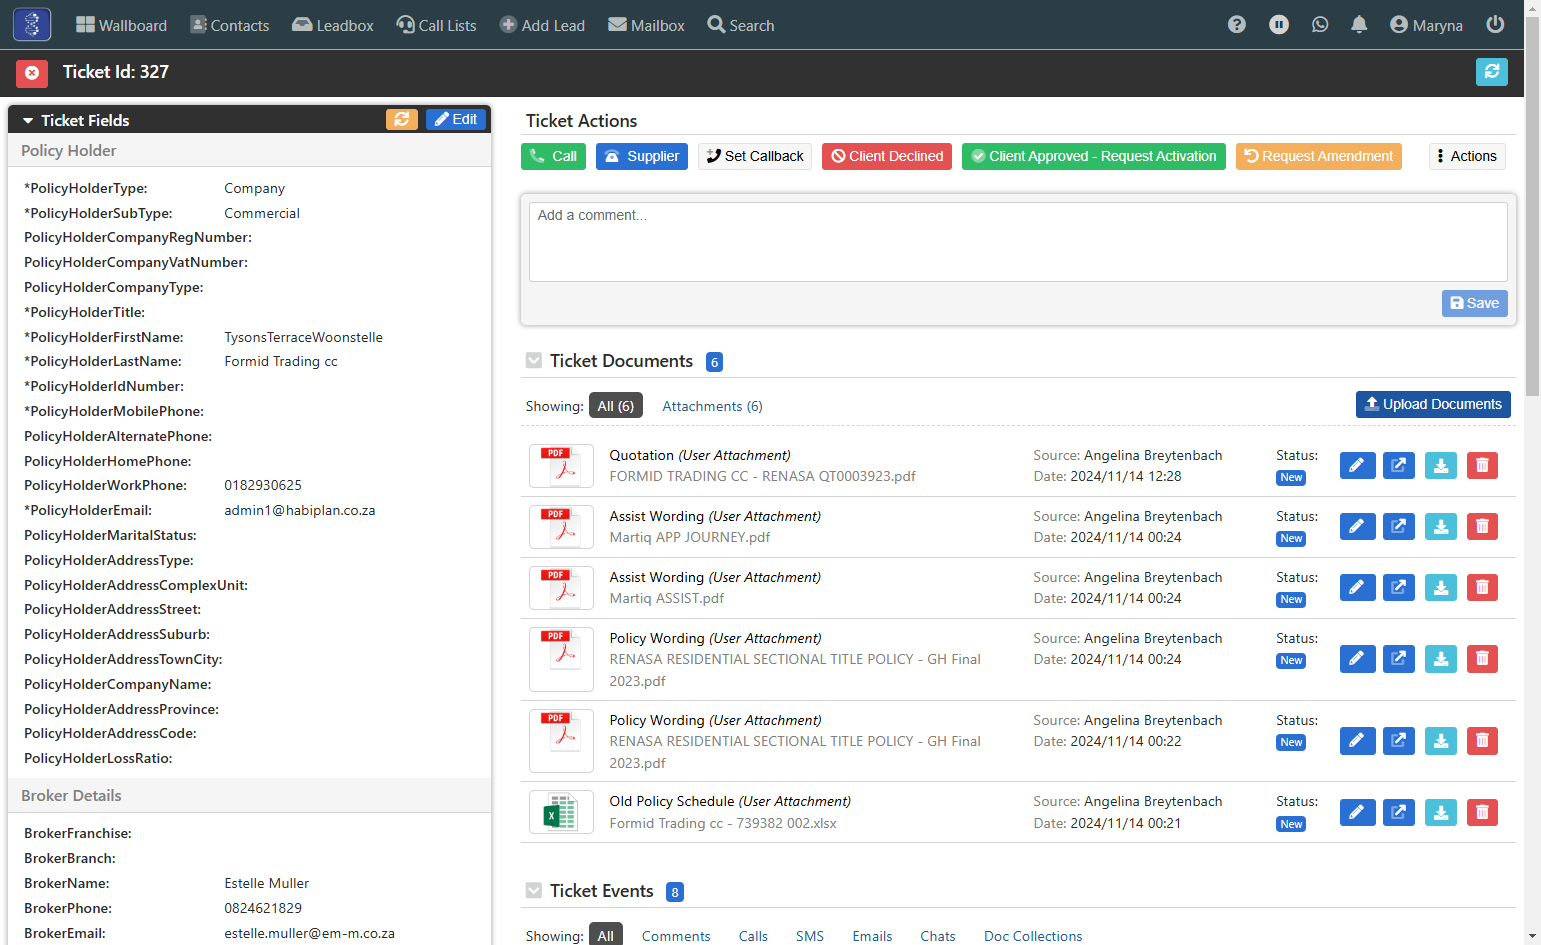Refresh ticket using teal refresh icon
This screenshot has height=945, width=1541.
1492,72
